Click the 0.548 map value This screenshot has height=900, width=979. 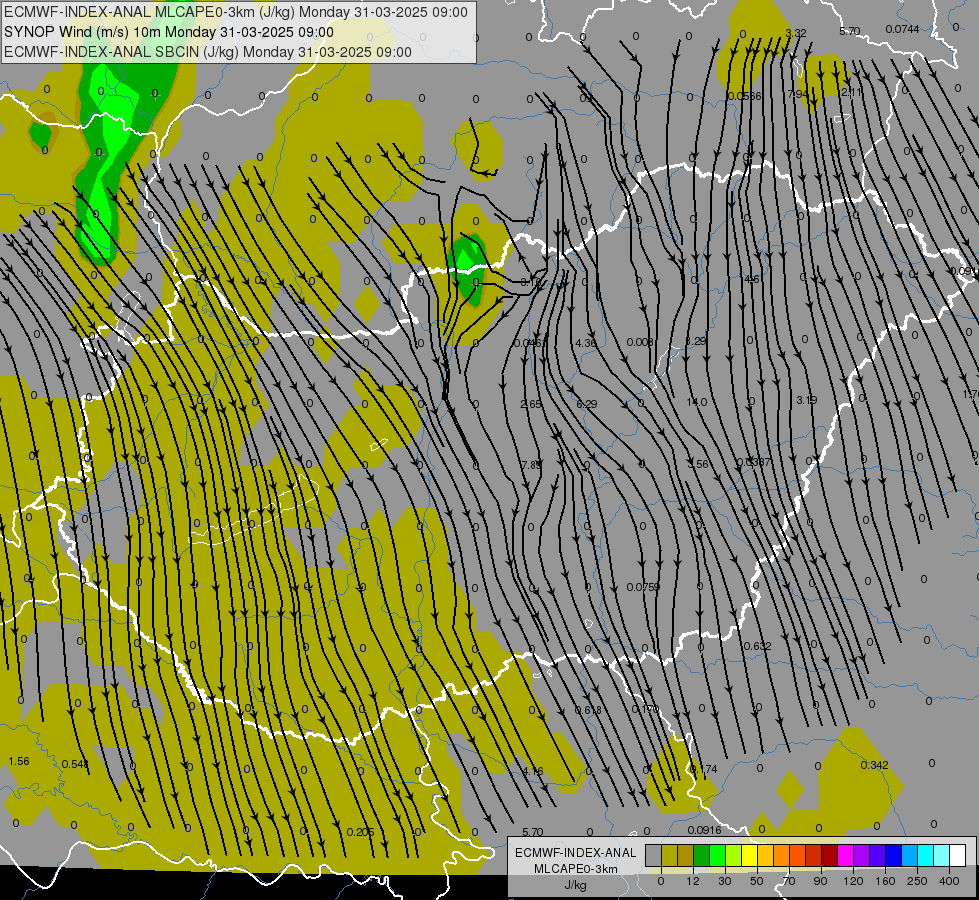coord(75,764)
